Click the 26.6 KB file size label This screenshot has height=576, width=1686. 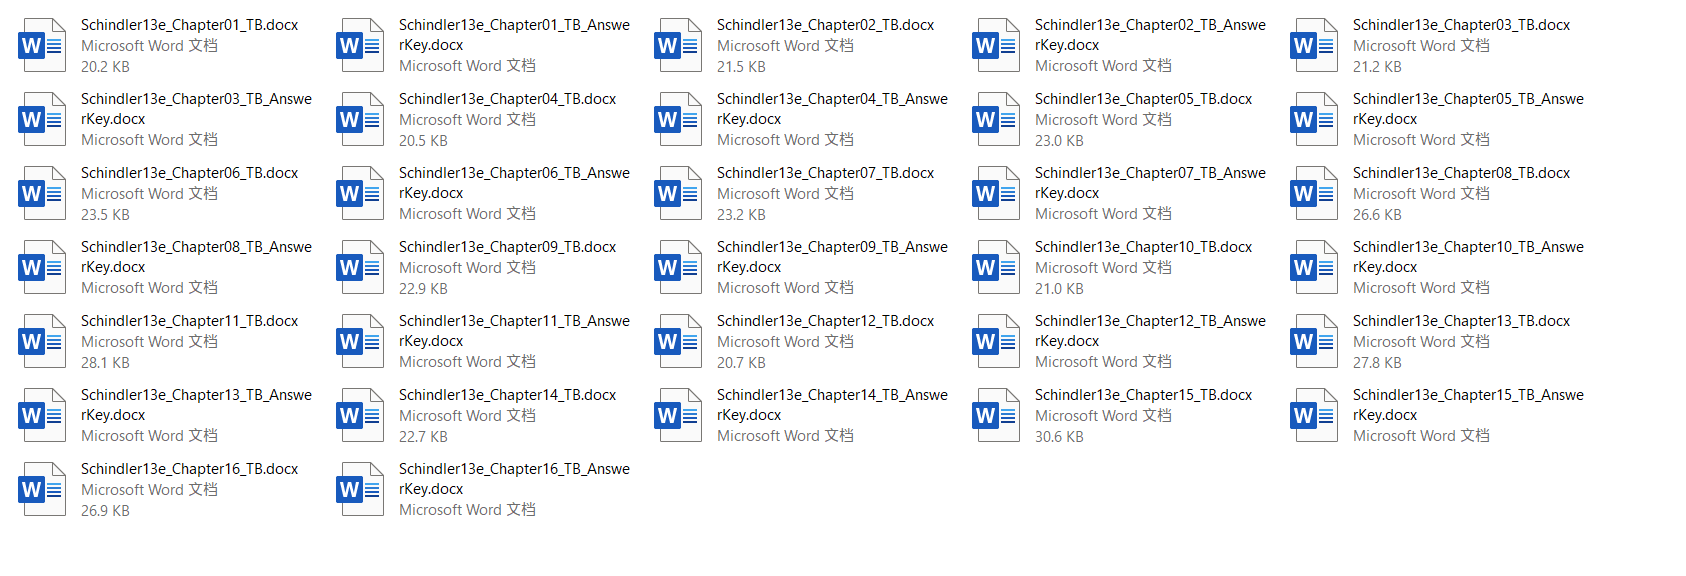pyautogui.click(x=1377, y=215)
